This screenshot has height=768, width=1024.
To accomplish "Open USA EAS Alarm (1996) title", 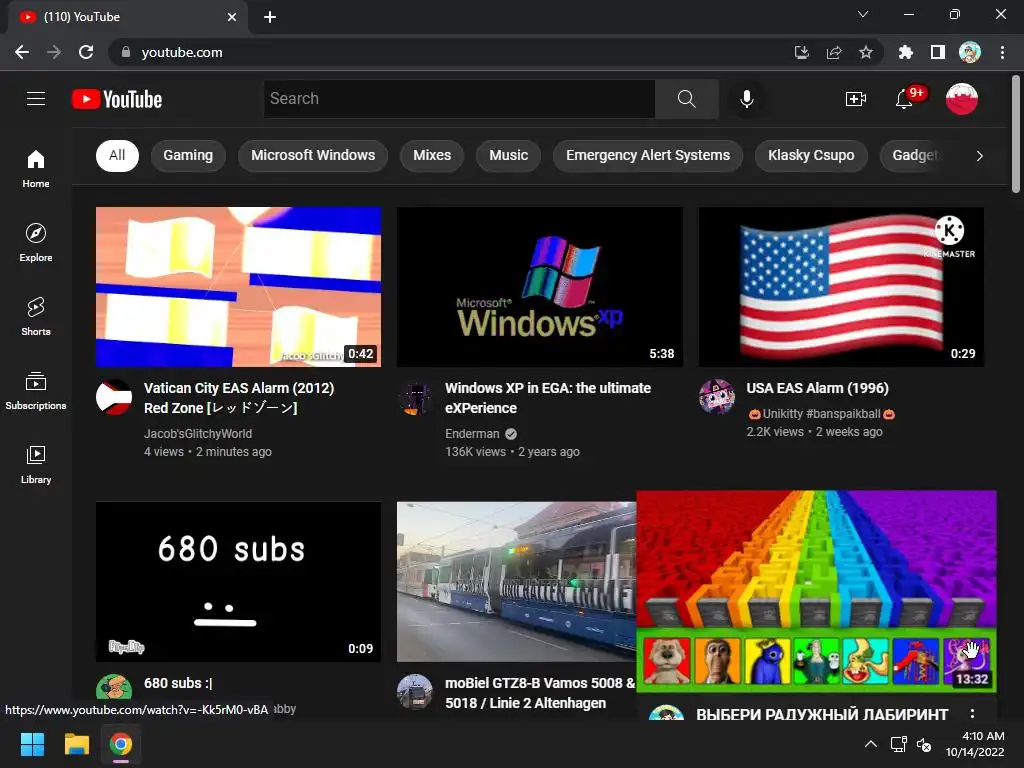I will pyautogui.click(x=818, y=388).
